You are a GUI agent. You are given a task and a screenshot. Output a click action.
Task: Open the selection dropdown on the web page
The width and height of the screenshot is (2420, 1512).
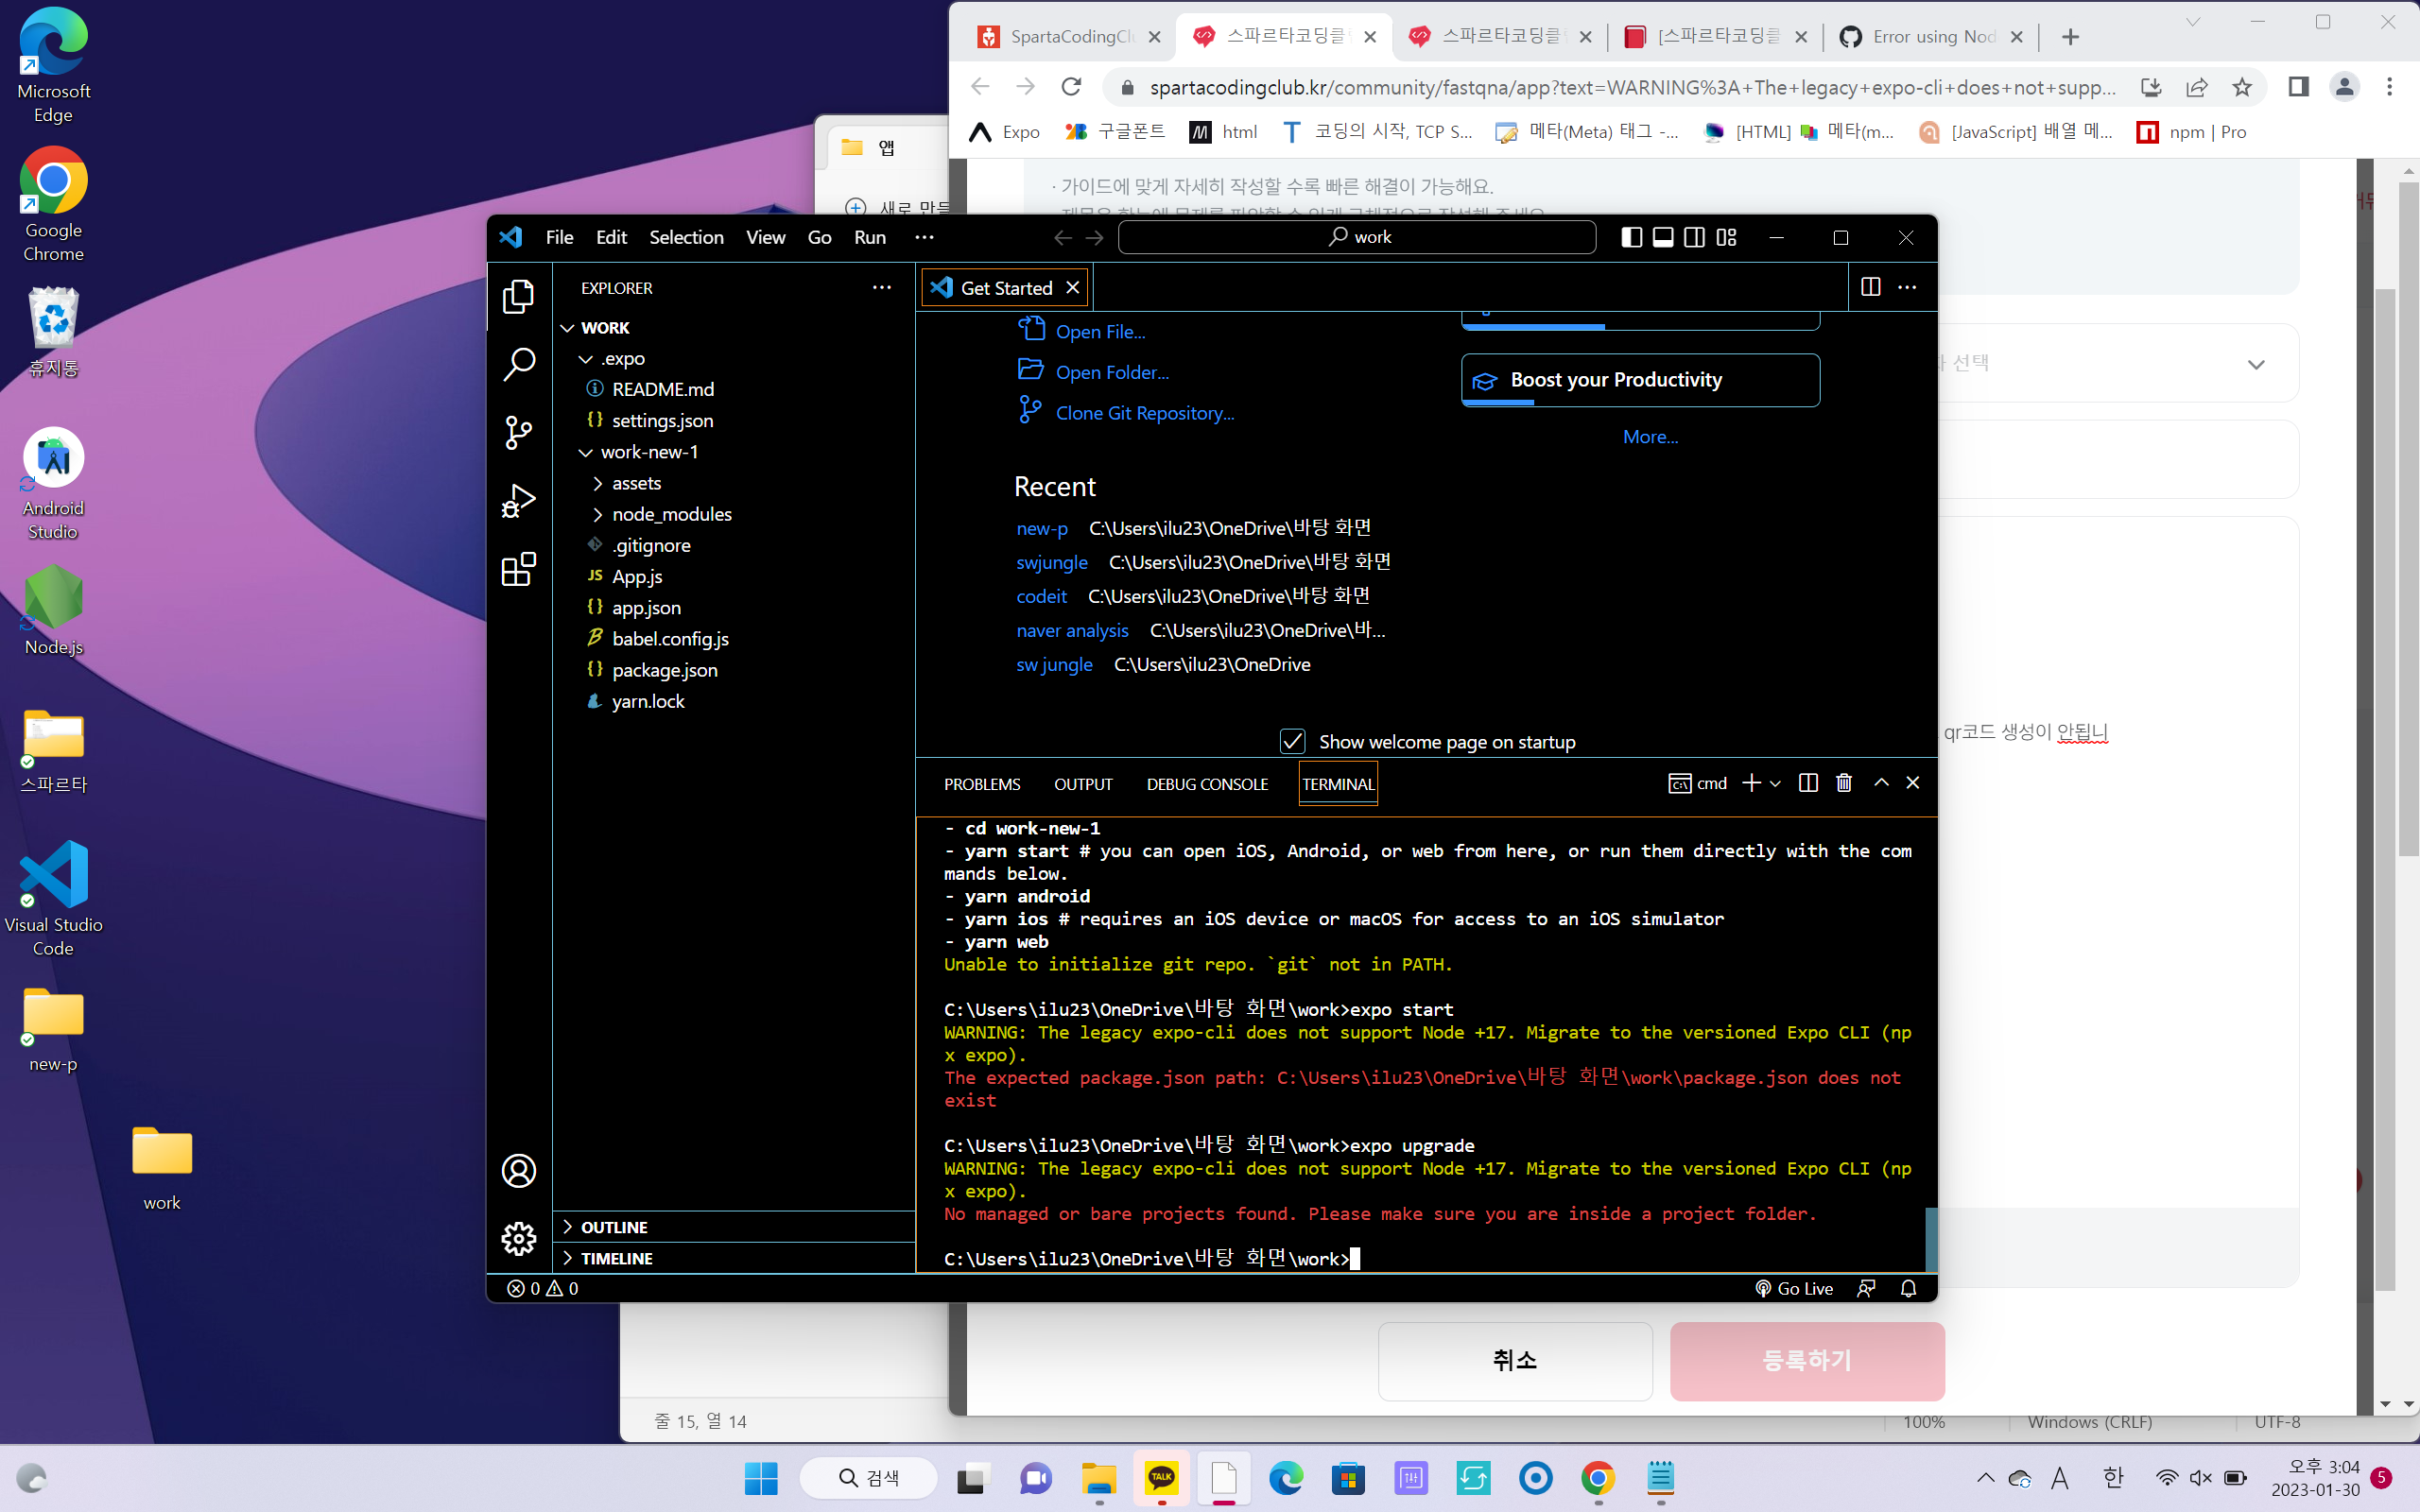[2255, 364]
